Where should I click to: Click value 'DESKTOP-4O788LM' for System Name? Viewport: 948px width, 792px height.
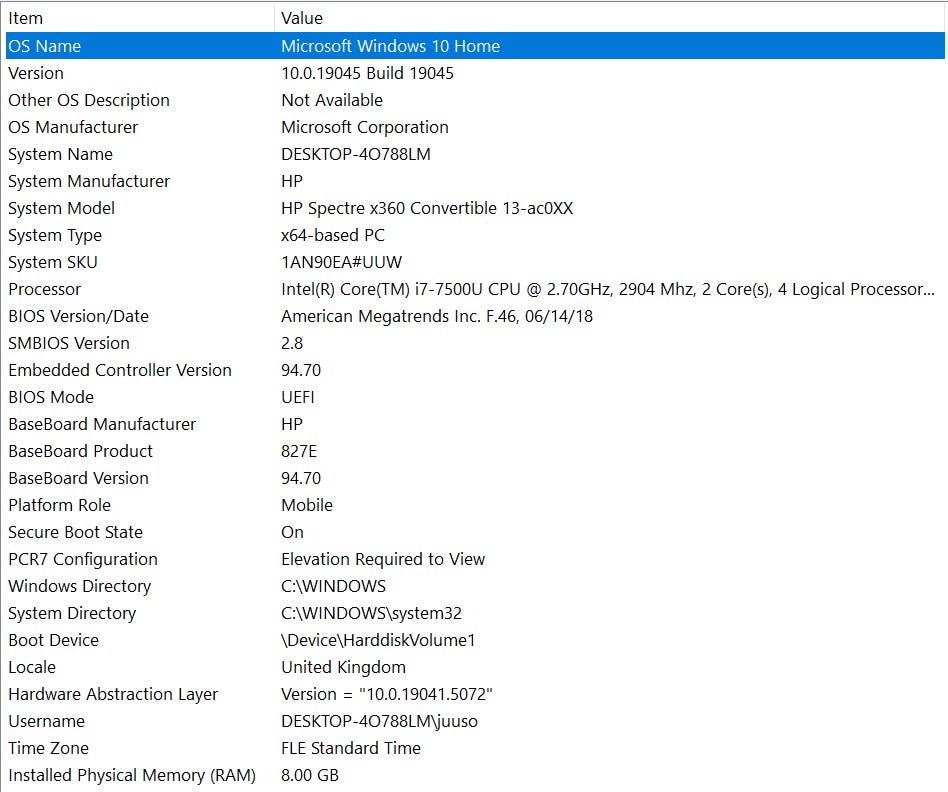coord(356,154)
